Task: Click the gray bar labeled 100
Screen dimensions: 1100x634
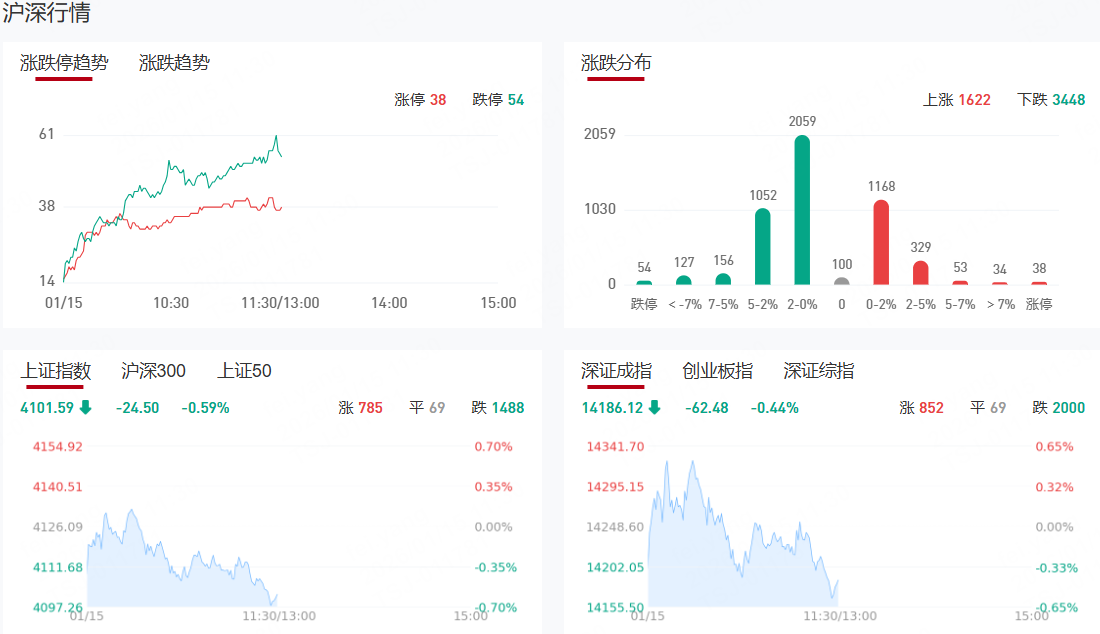Action: coord(842,281)
